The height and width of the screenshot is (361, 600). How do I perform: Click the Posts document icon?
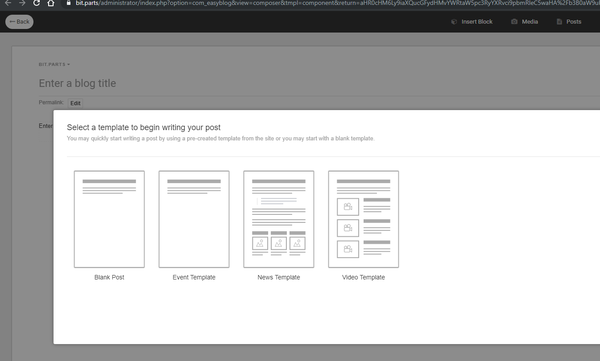tap(559, 22)
